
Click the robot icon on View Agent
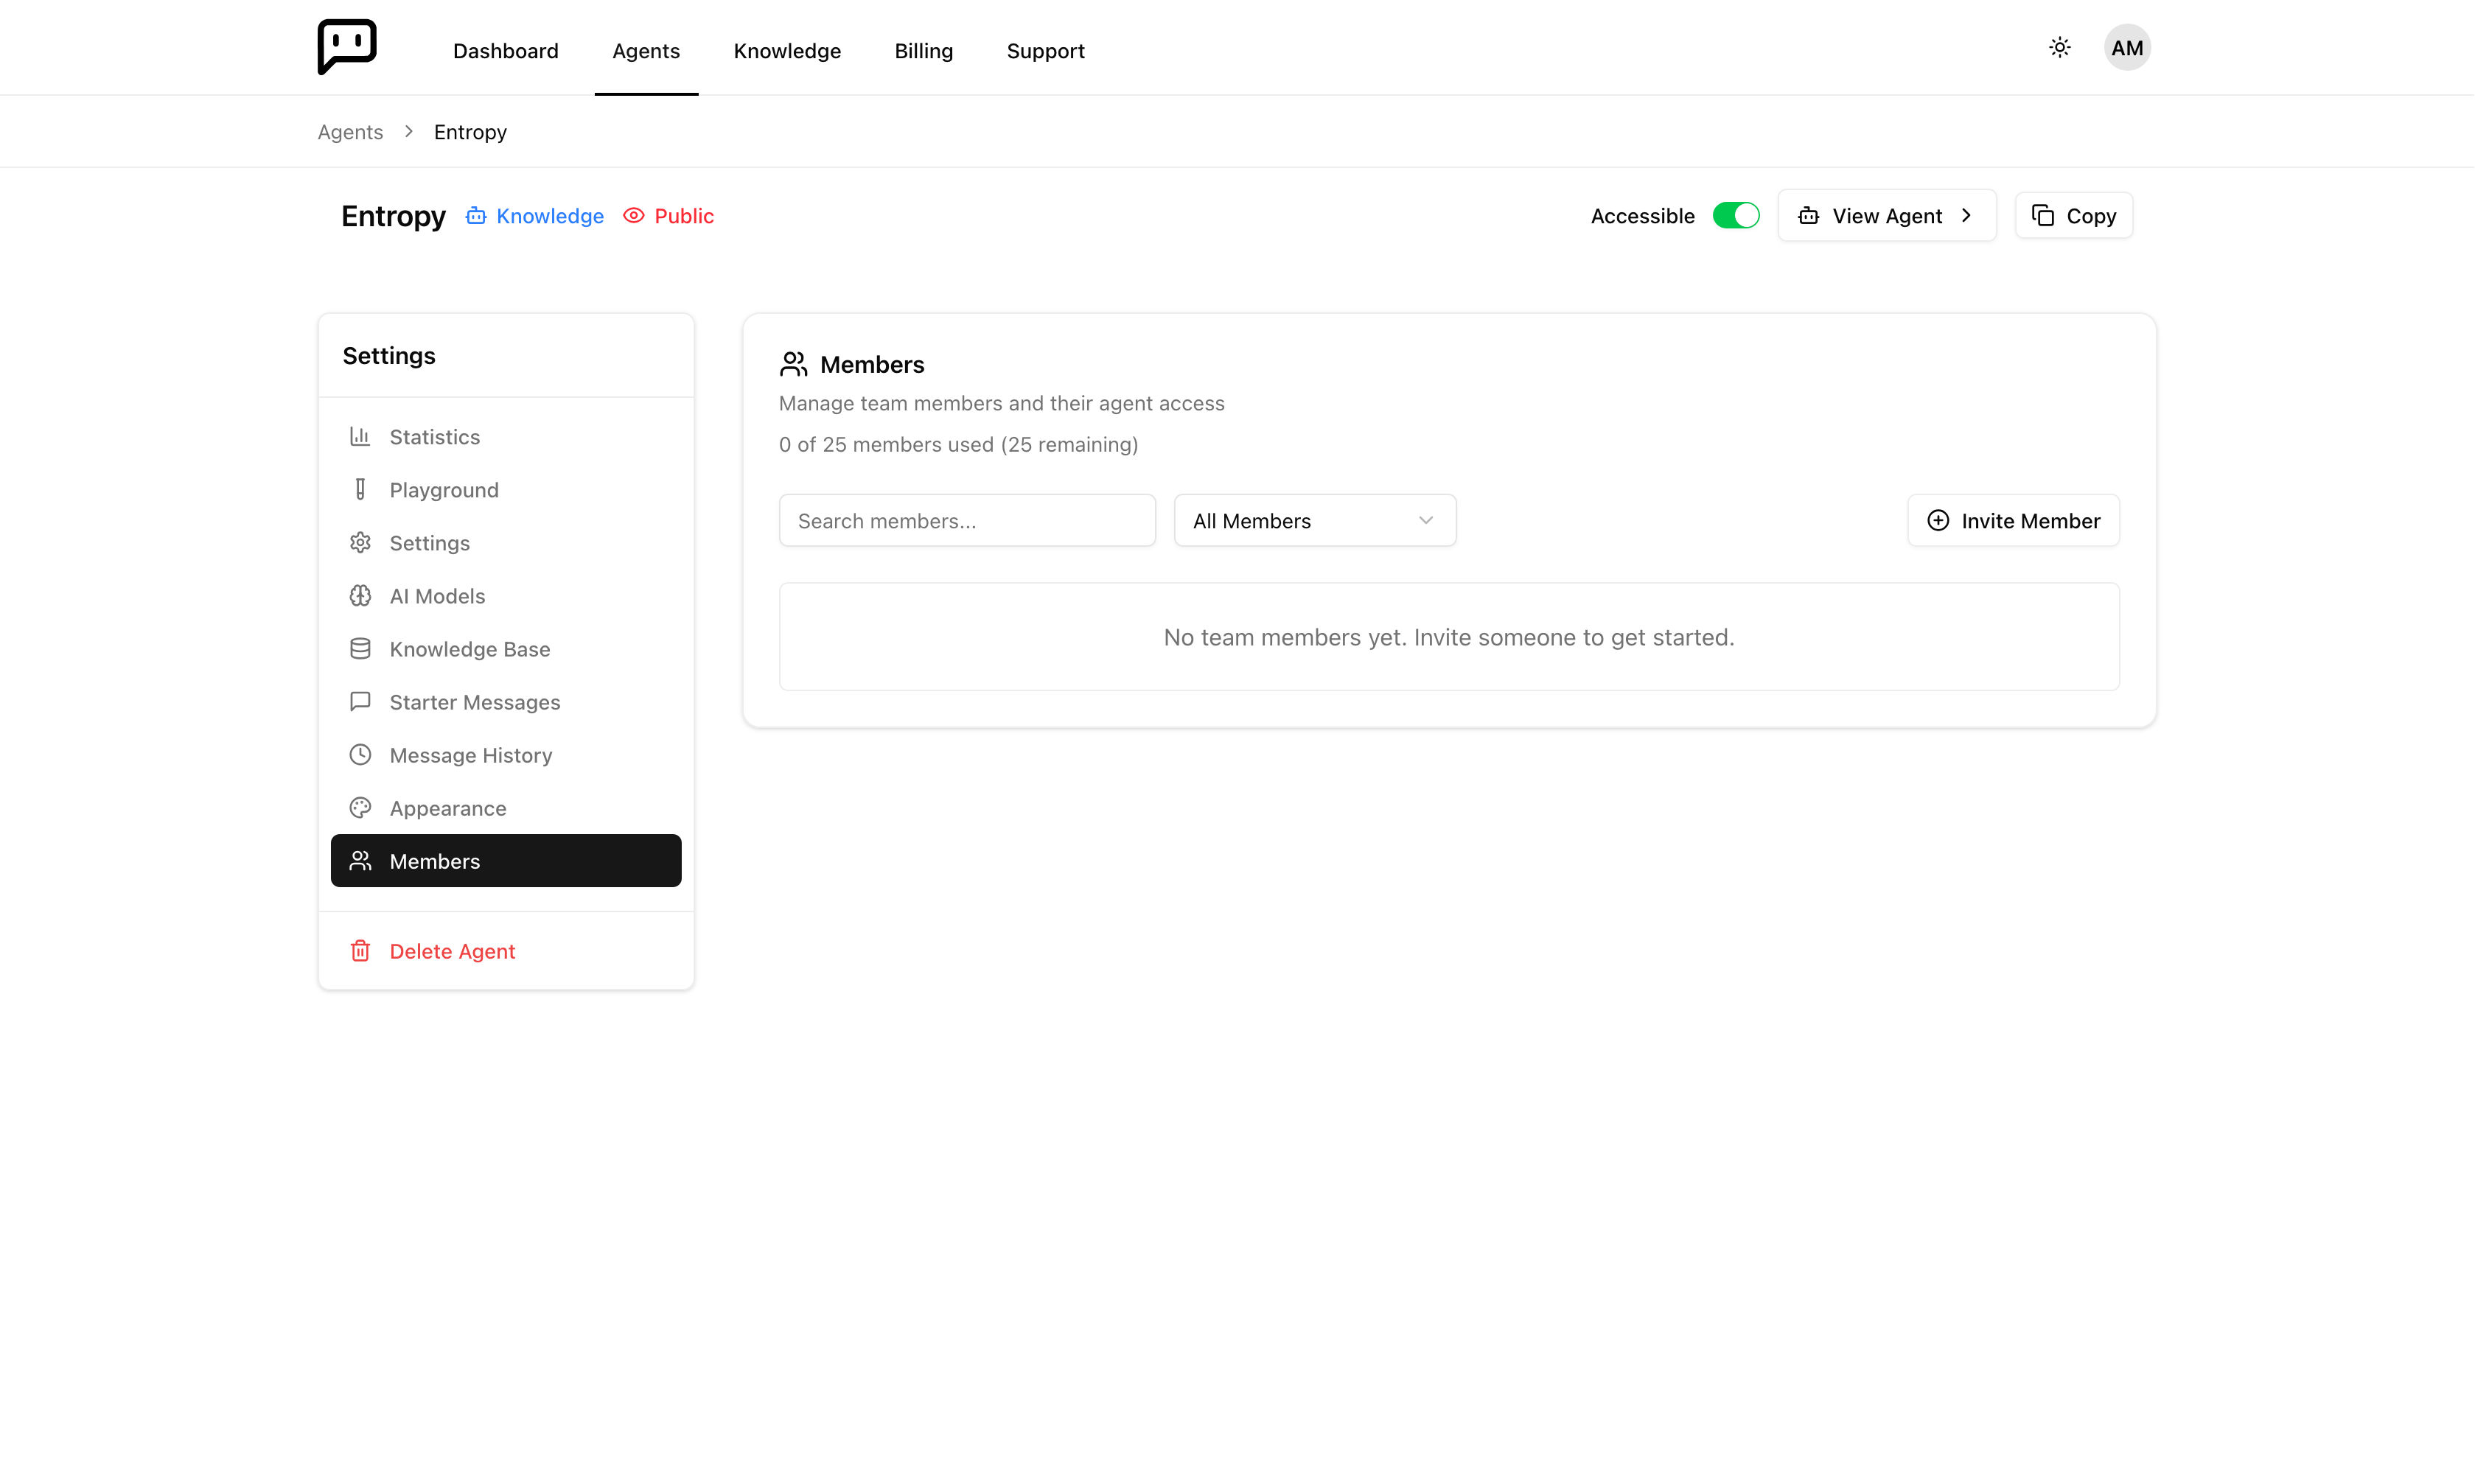pyautogui.click(x=1809, y=216)
